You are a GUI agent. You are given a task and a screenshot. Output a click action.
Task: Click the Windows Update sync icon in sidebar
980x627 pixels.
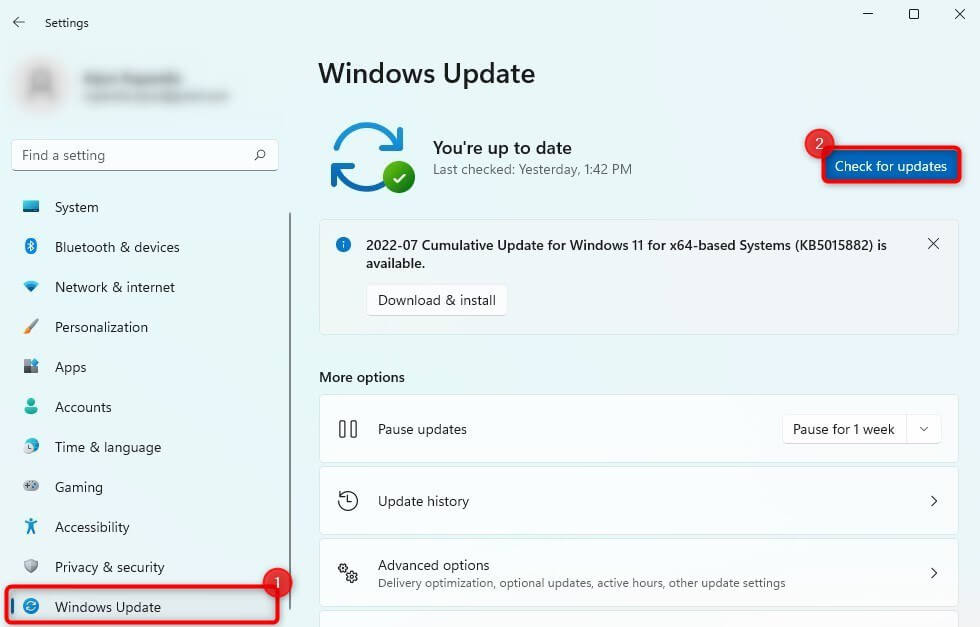pos(31,606)
